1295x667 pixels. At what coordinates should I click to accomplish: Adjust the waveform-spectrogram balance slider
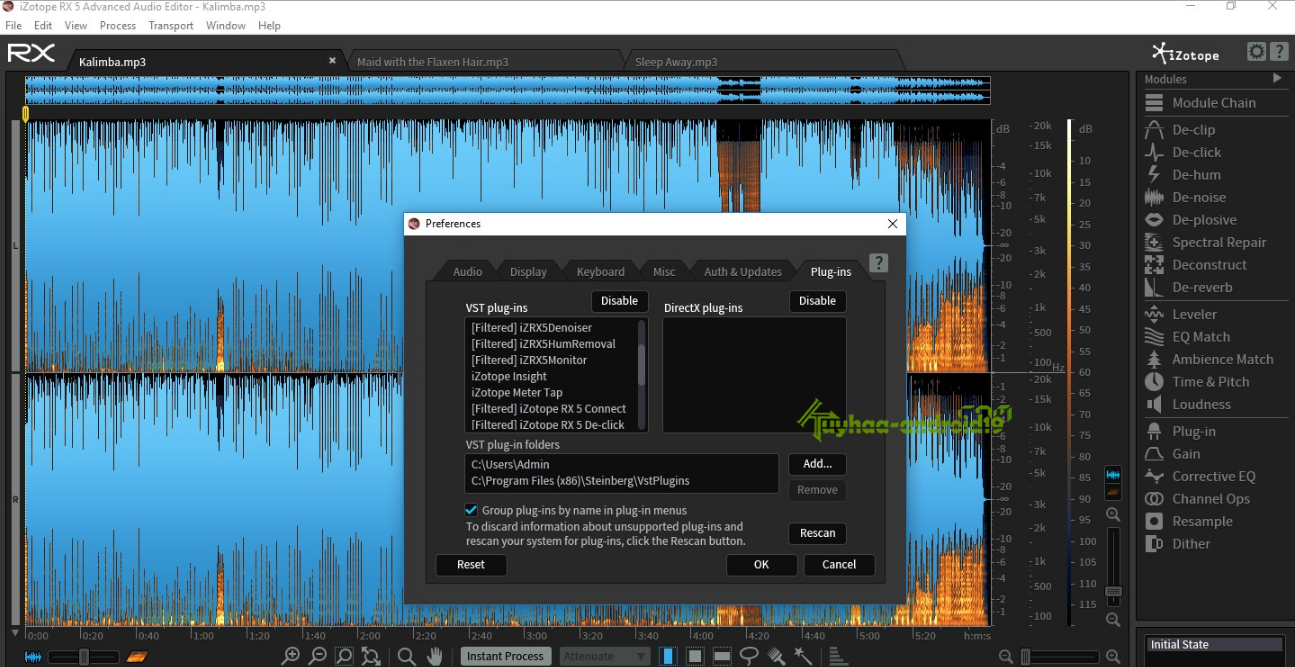pyautogui.click(x=84, y=657)
